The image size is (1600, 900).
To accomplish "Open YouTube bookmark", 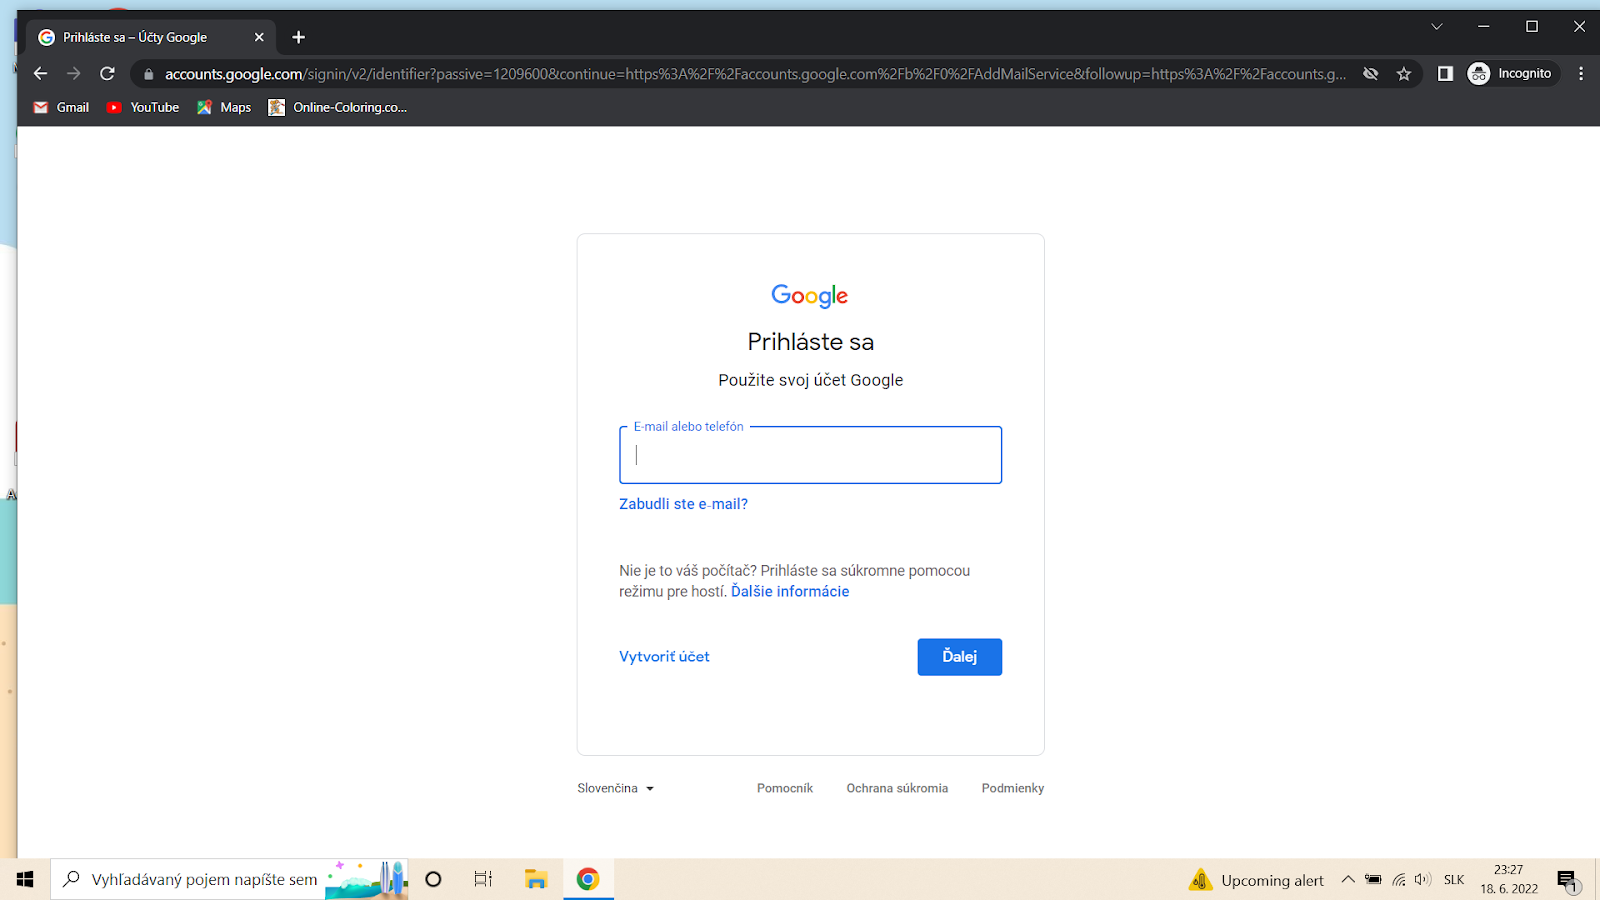I will [143, 107].
